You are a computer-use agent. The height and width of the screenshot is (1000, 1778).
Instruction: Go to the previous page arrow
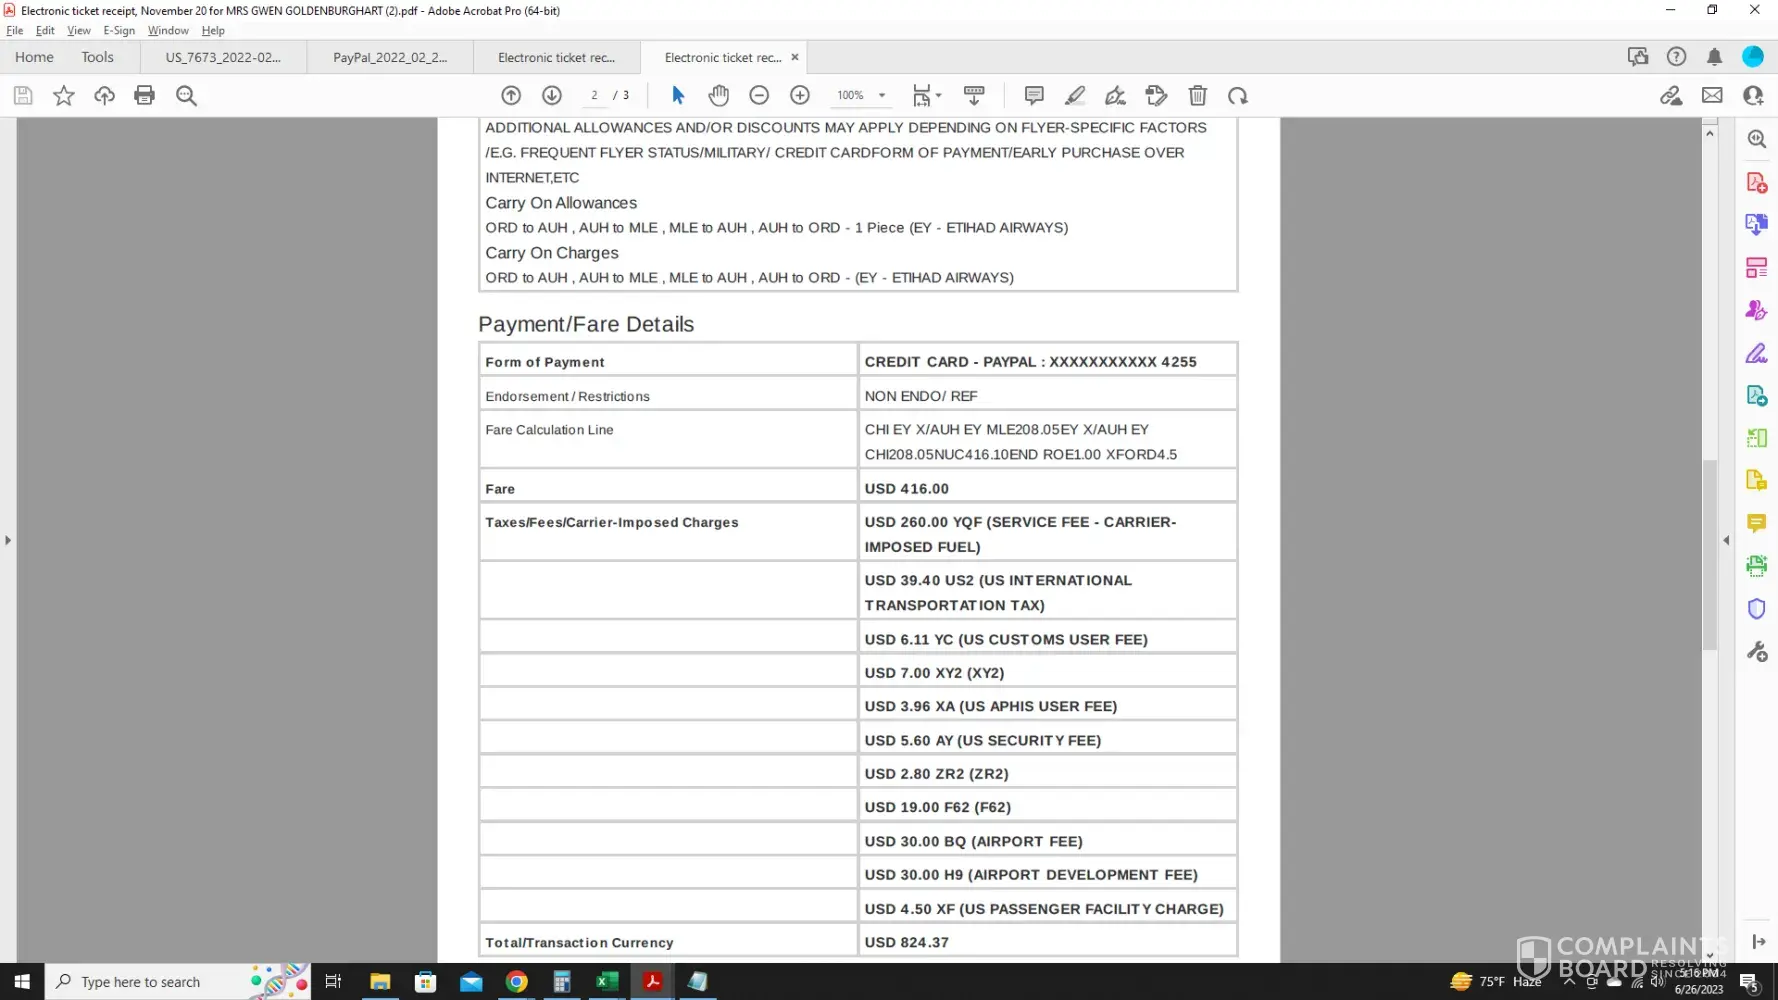click(x=511, y=96)
